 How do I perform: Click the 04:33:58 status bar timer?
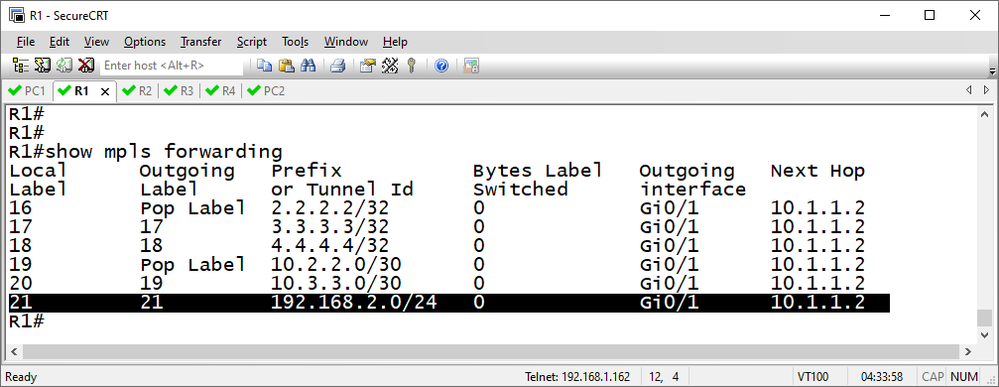click(x=882, y=377)
